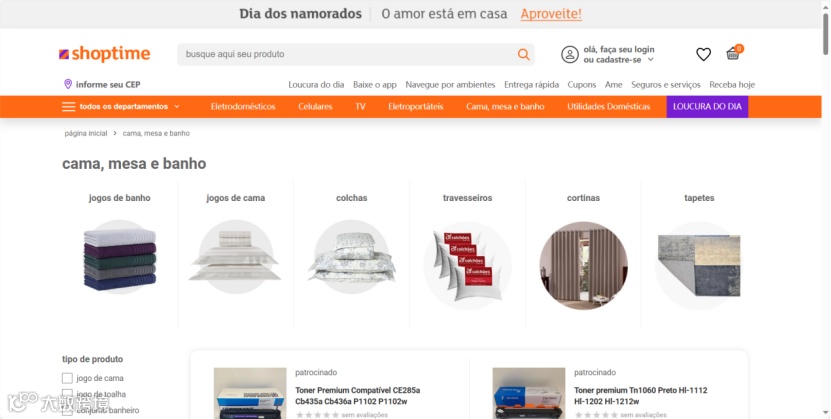831x419 pixels.
Task: Expand the login or cadastre-se chevron
Action: tap(651, 60)
